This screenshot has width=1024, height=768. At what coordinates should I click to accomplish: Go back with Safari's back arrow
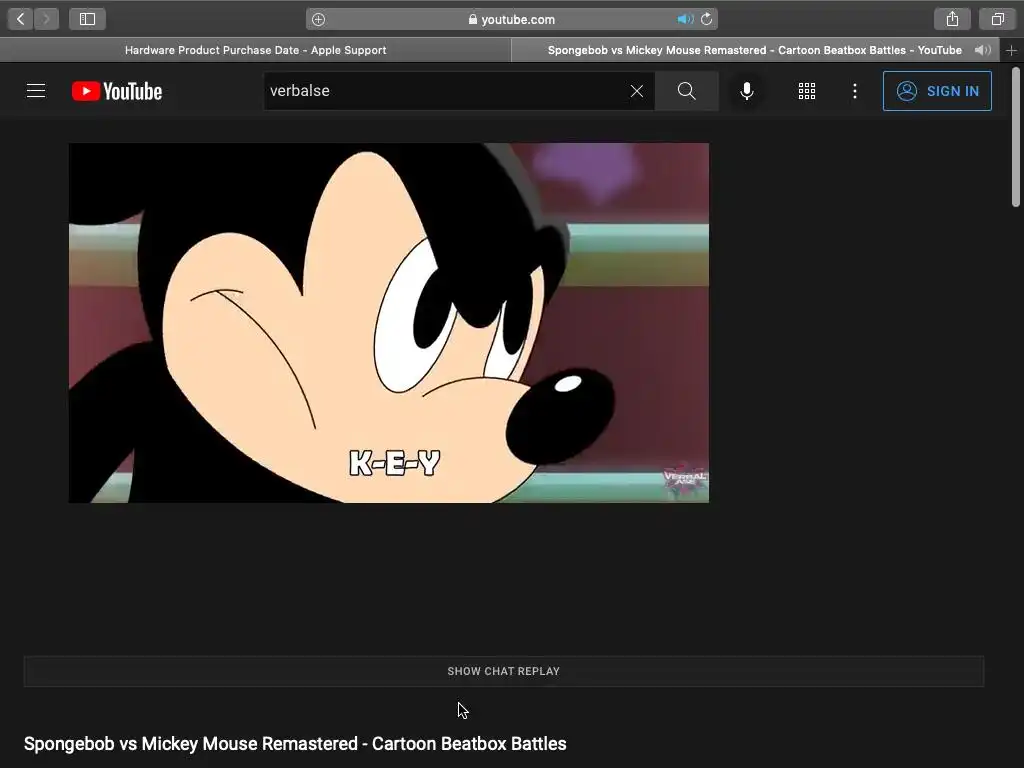coord(20,19)
